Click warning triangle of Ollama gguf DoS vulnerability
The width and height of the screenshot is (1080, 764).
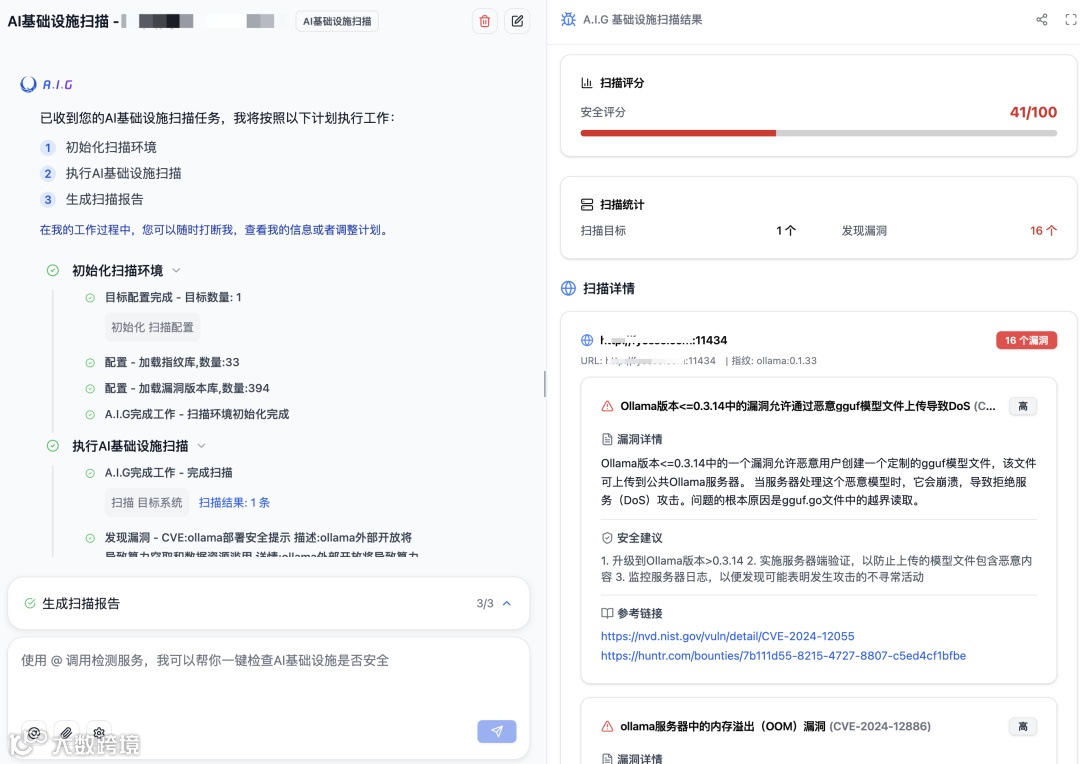pyautogui.click(x=607, y=406)
